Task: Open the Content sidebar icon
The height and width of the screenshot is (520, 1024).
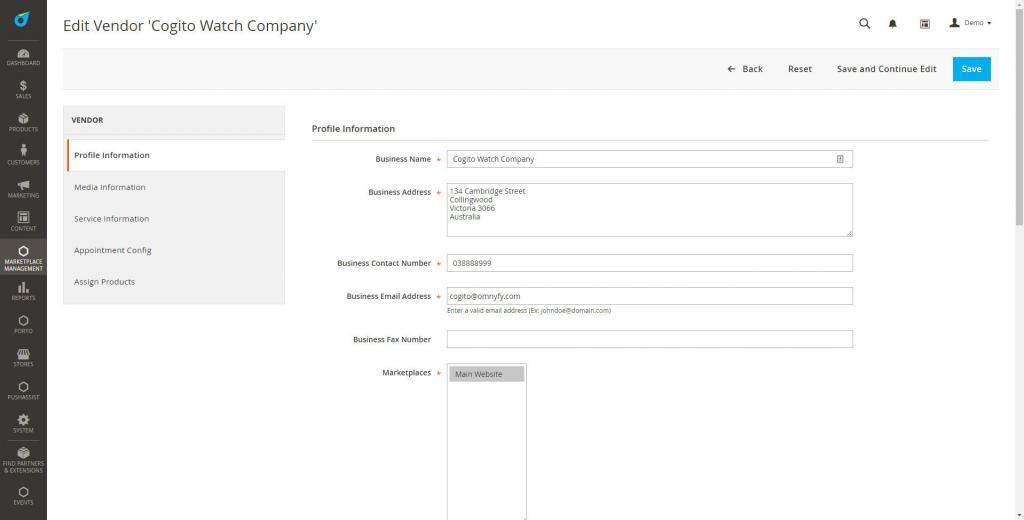Action: (23, 222)
